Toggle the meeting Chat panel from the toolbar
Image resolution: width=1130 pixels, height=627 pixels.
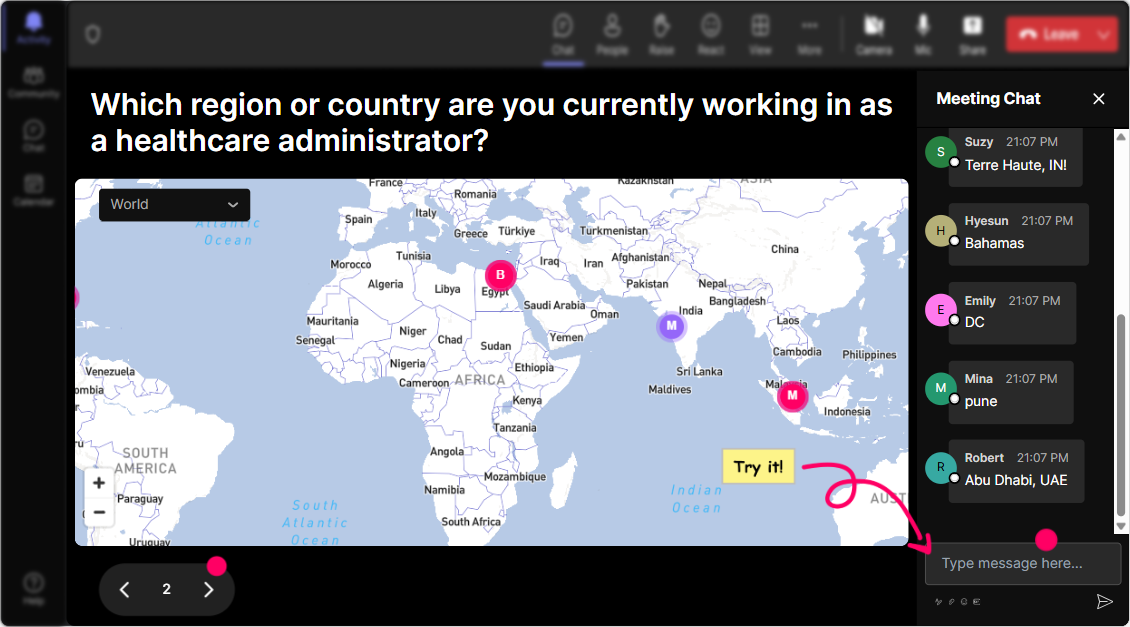tap(563, 34)
